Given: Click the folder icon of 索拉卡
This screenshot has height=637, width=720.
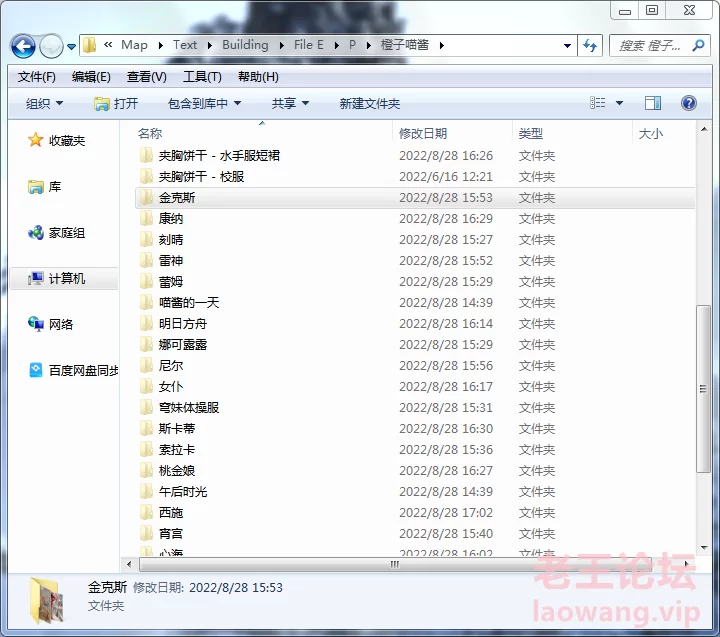Looking at the screenshot, I should 146,450.
